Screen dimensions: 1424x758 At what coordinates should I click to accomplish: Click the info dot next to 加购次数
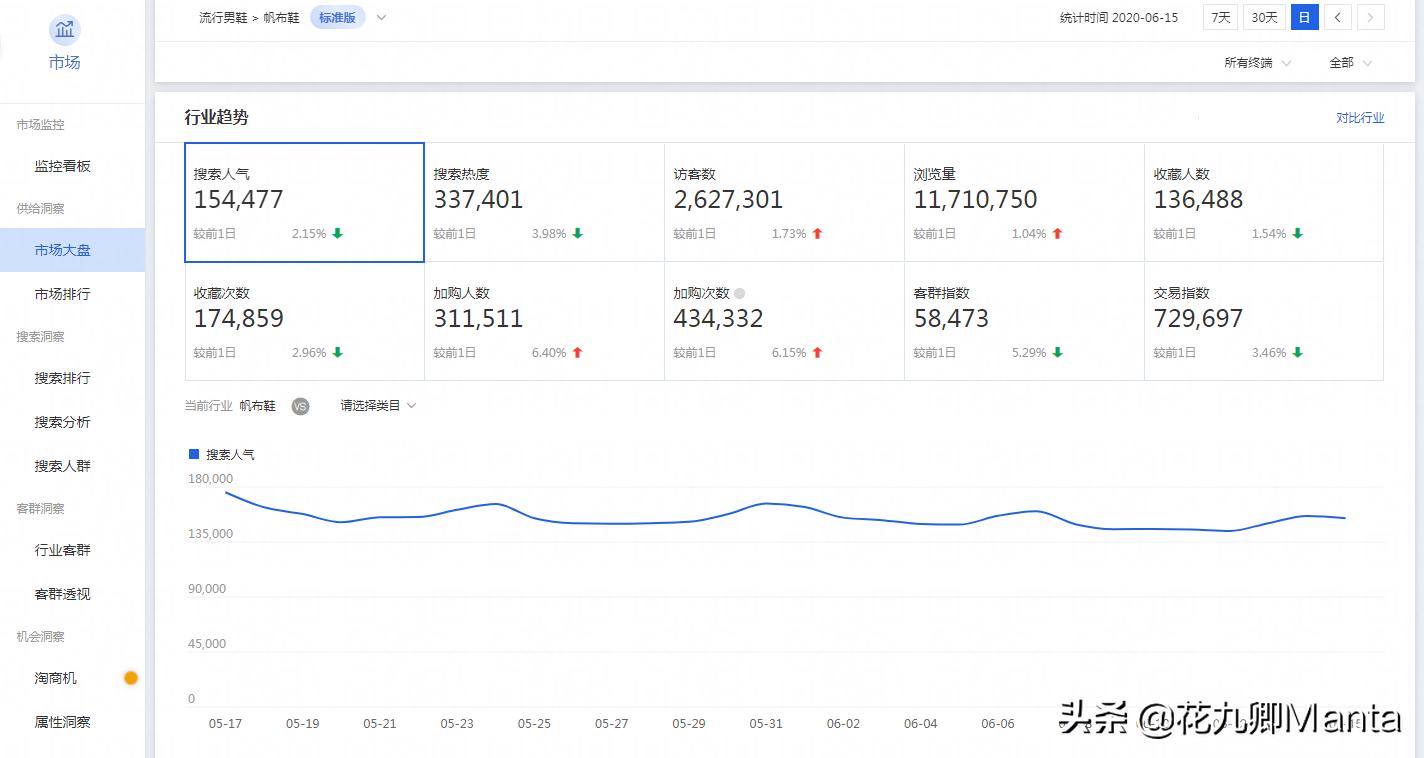click(740, 294)
